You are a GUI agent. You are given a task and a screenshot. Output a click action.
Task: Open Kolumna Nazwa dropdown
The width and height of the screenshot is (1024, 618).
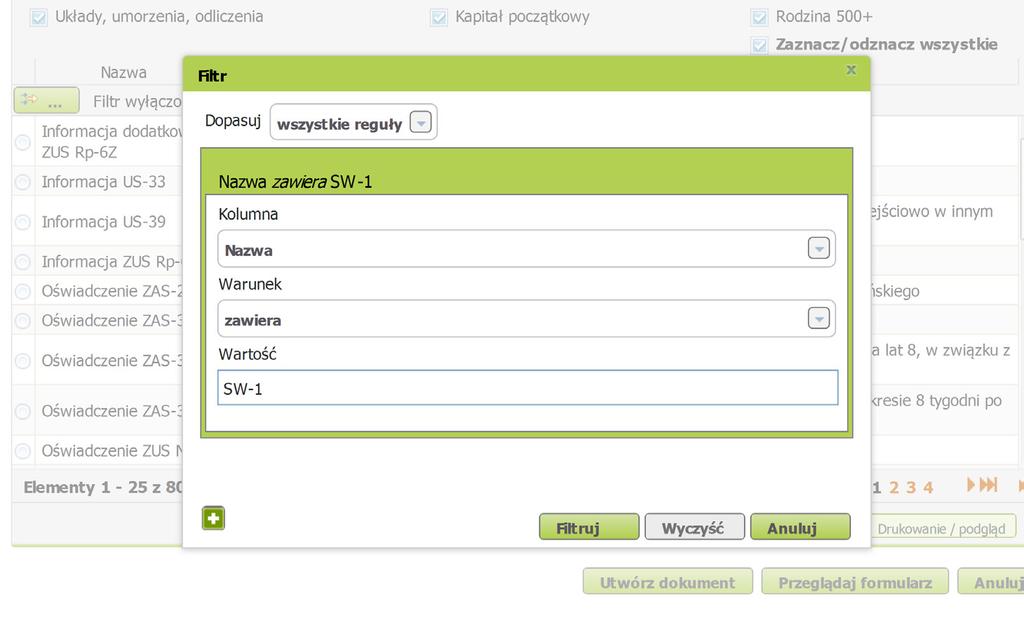819,249
